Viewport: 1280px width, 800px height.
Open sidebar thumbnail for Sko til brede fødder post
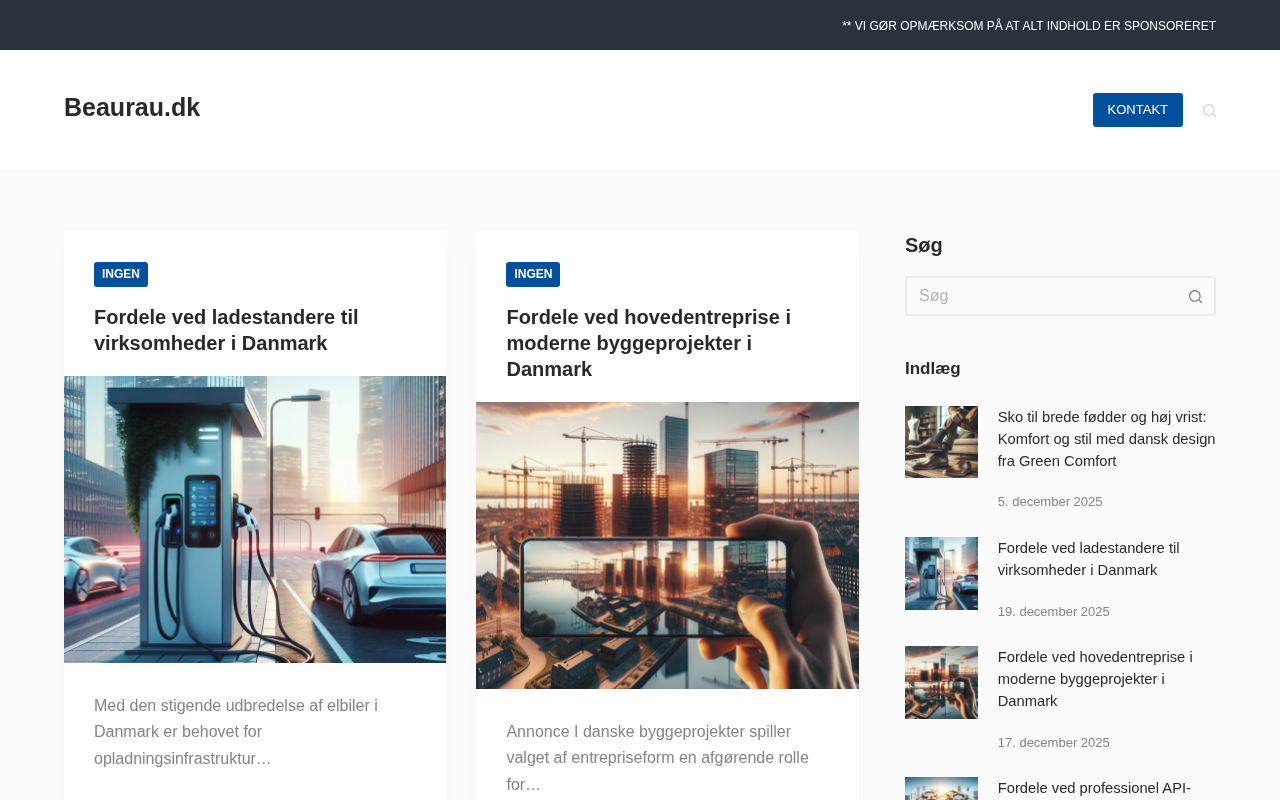click(x=941, y=442)
